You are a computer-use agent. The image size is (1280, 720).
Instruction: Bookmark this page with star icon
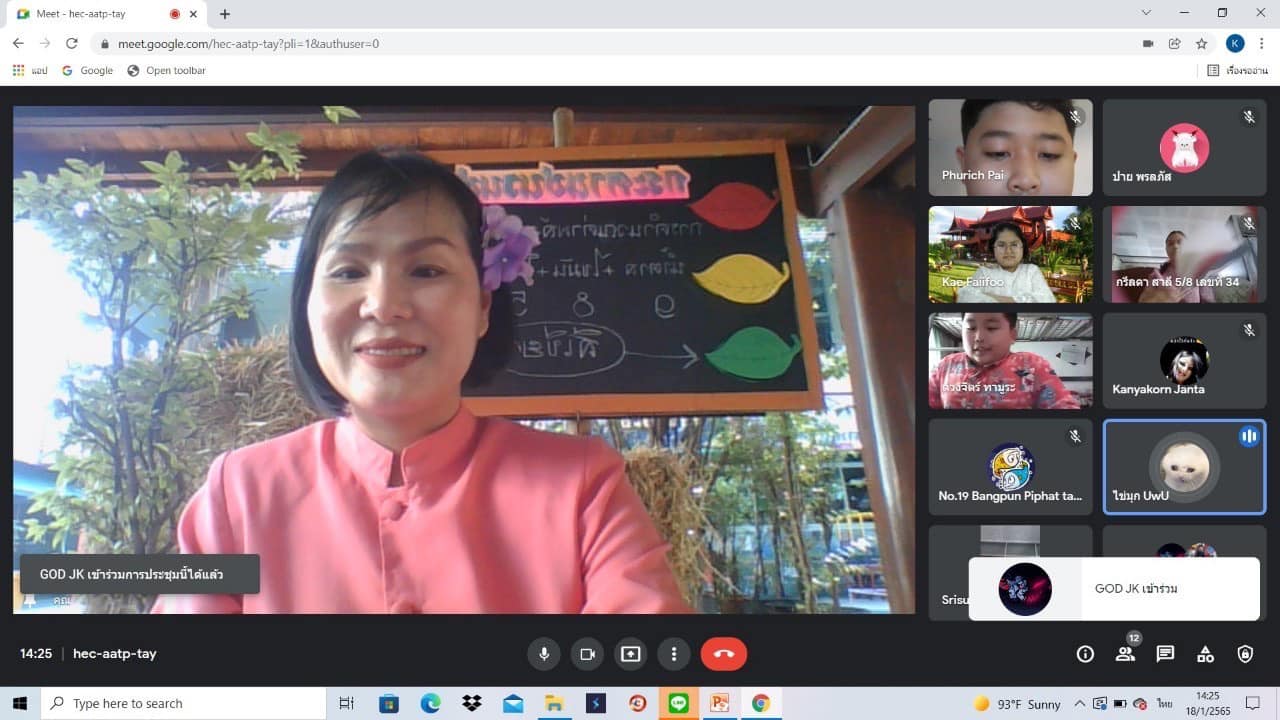click(x=1202, y=44)
